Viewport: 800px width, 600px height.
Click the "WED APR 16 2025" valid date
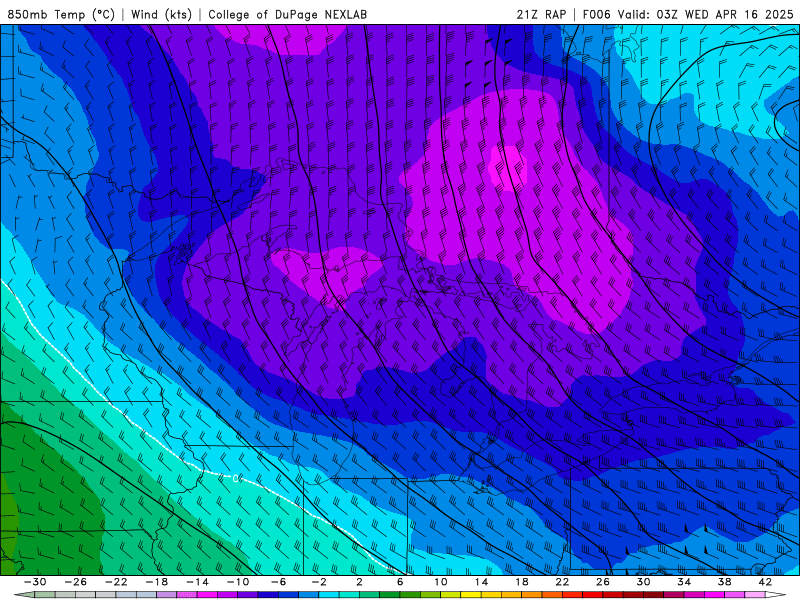[x=739, y=14]
